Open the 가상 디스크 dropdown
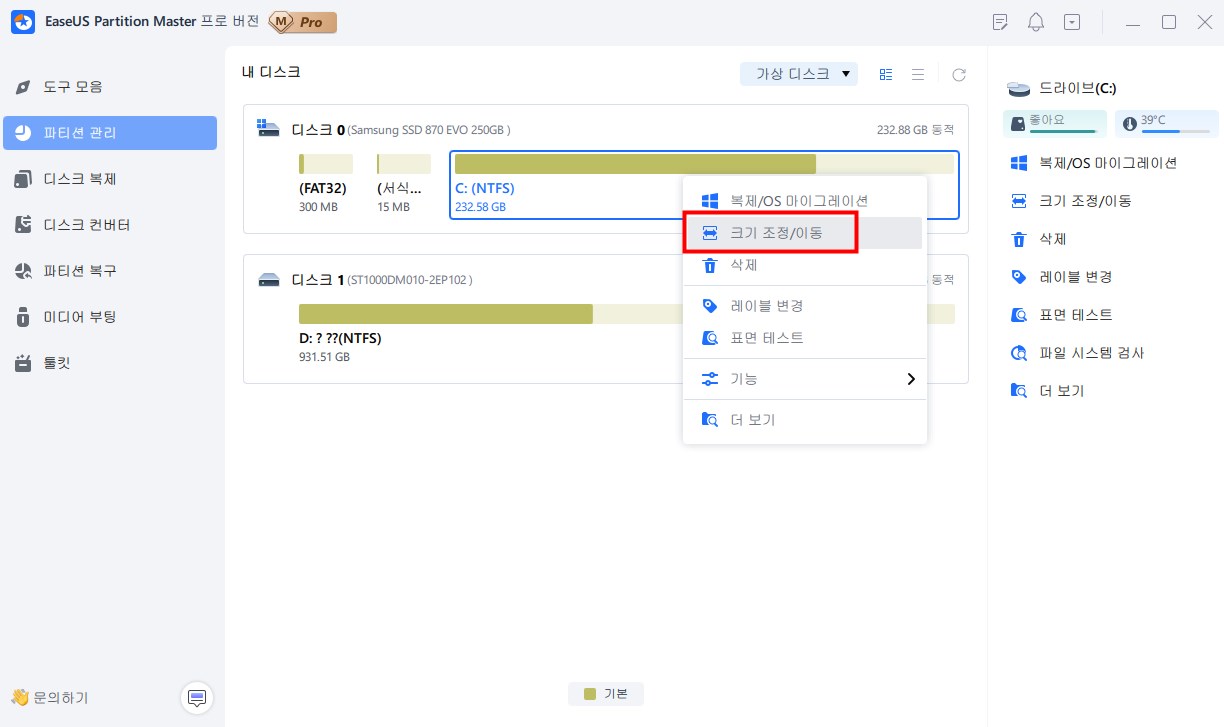This screenshot has height=727, width=1224. click(x=798, y=74)
